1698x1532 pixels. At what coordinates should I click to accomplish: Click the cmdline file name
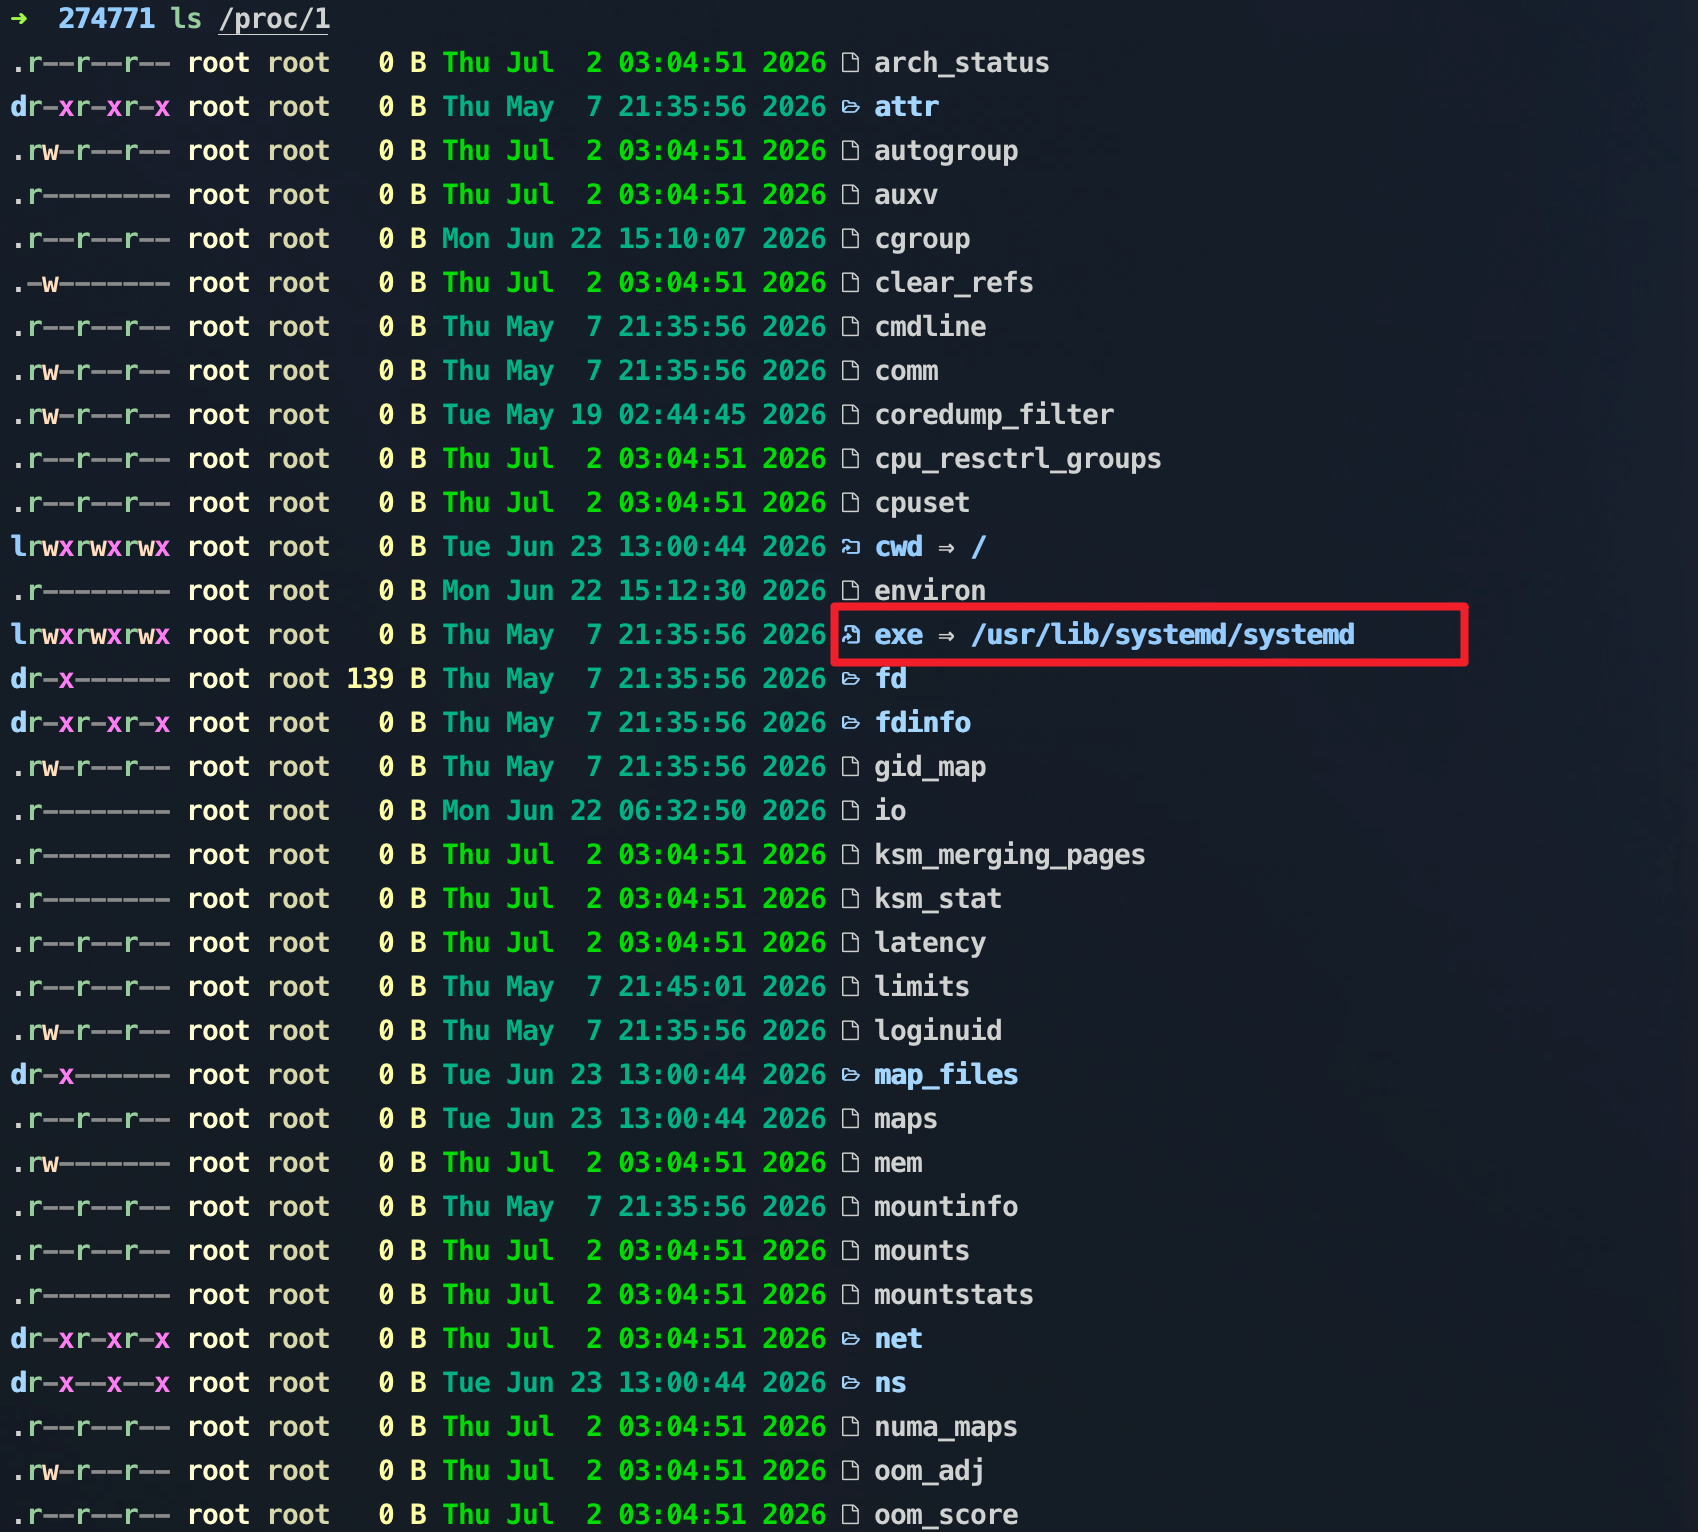coord(930,327)
